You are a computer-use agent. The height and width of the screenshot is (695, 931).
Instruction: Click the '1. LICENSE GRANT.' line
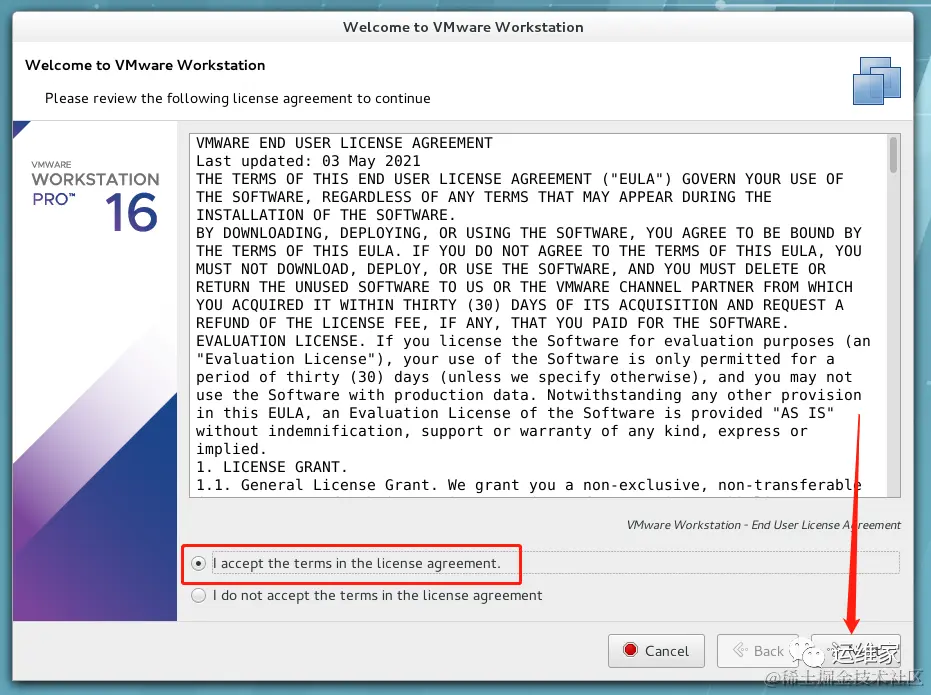(272, 467)
